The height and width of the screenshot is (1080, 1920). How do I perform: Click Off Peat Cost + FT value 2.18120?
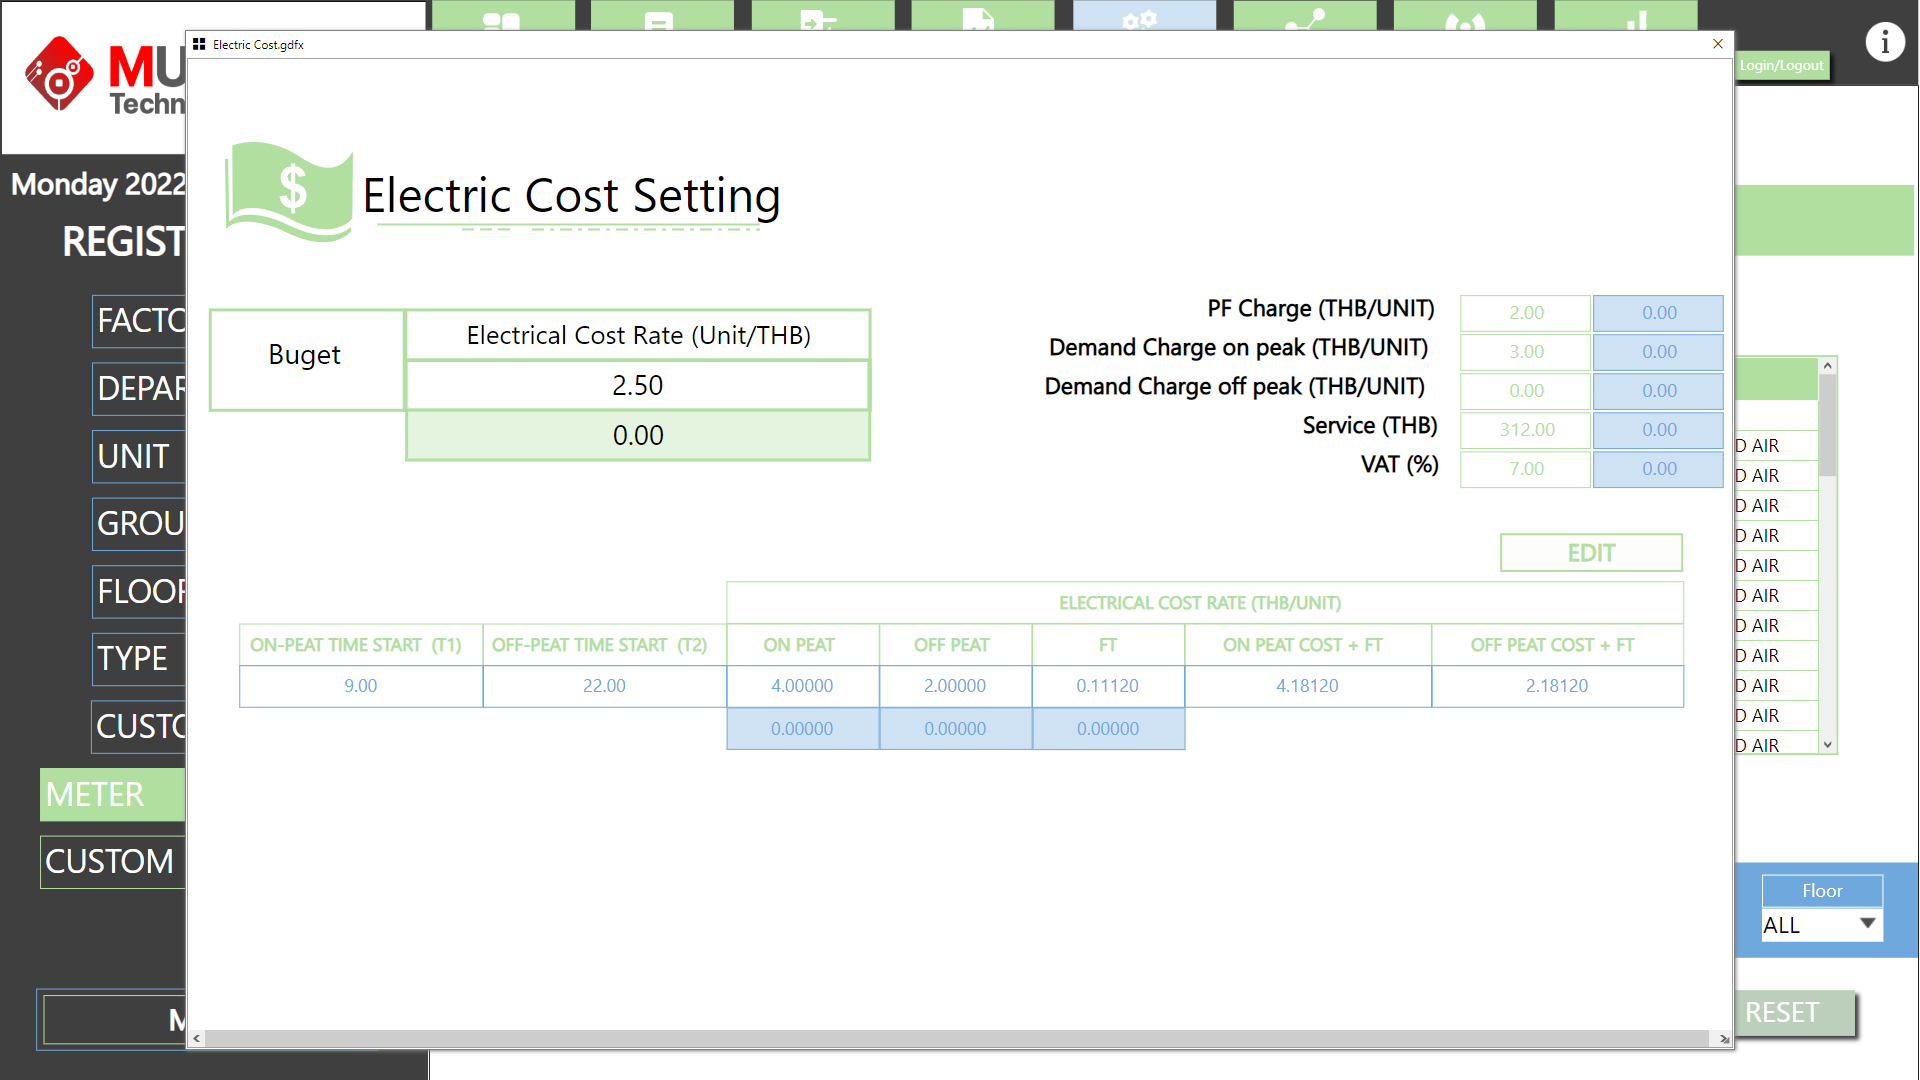click(1557, 686)
